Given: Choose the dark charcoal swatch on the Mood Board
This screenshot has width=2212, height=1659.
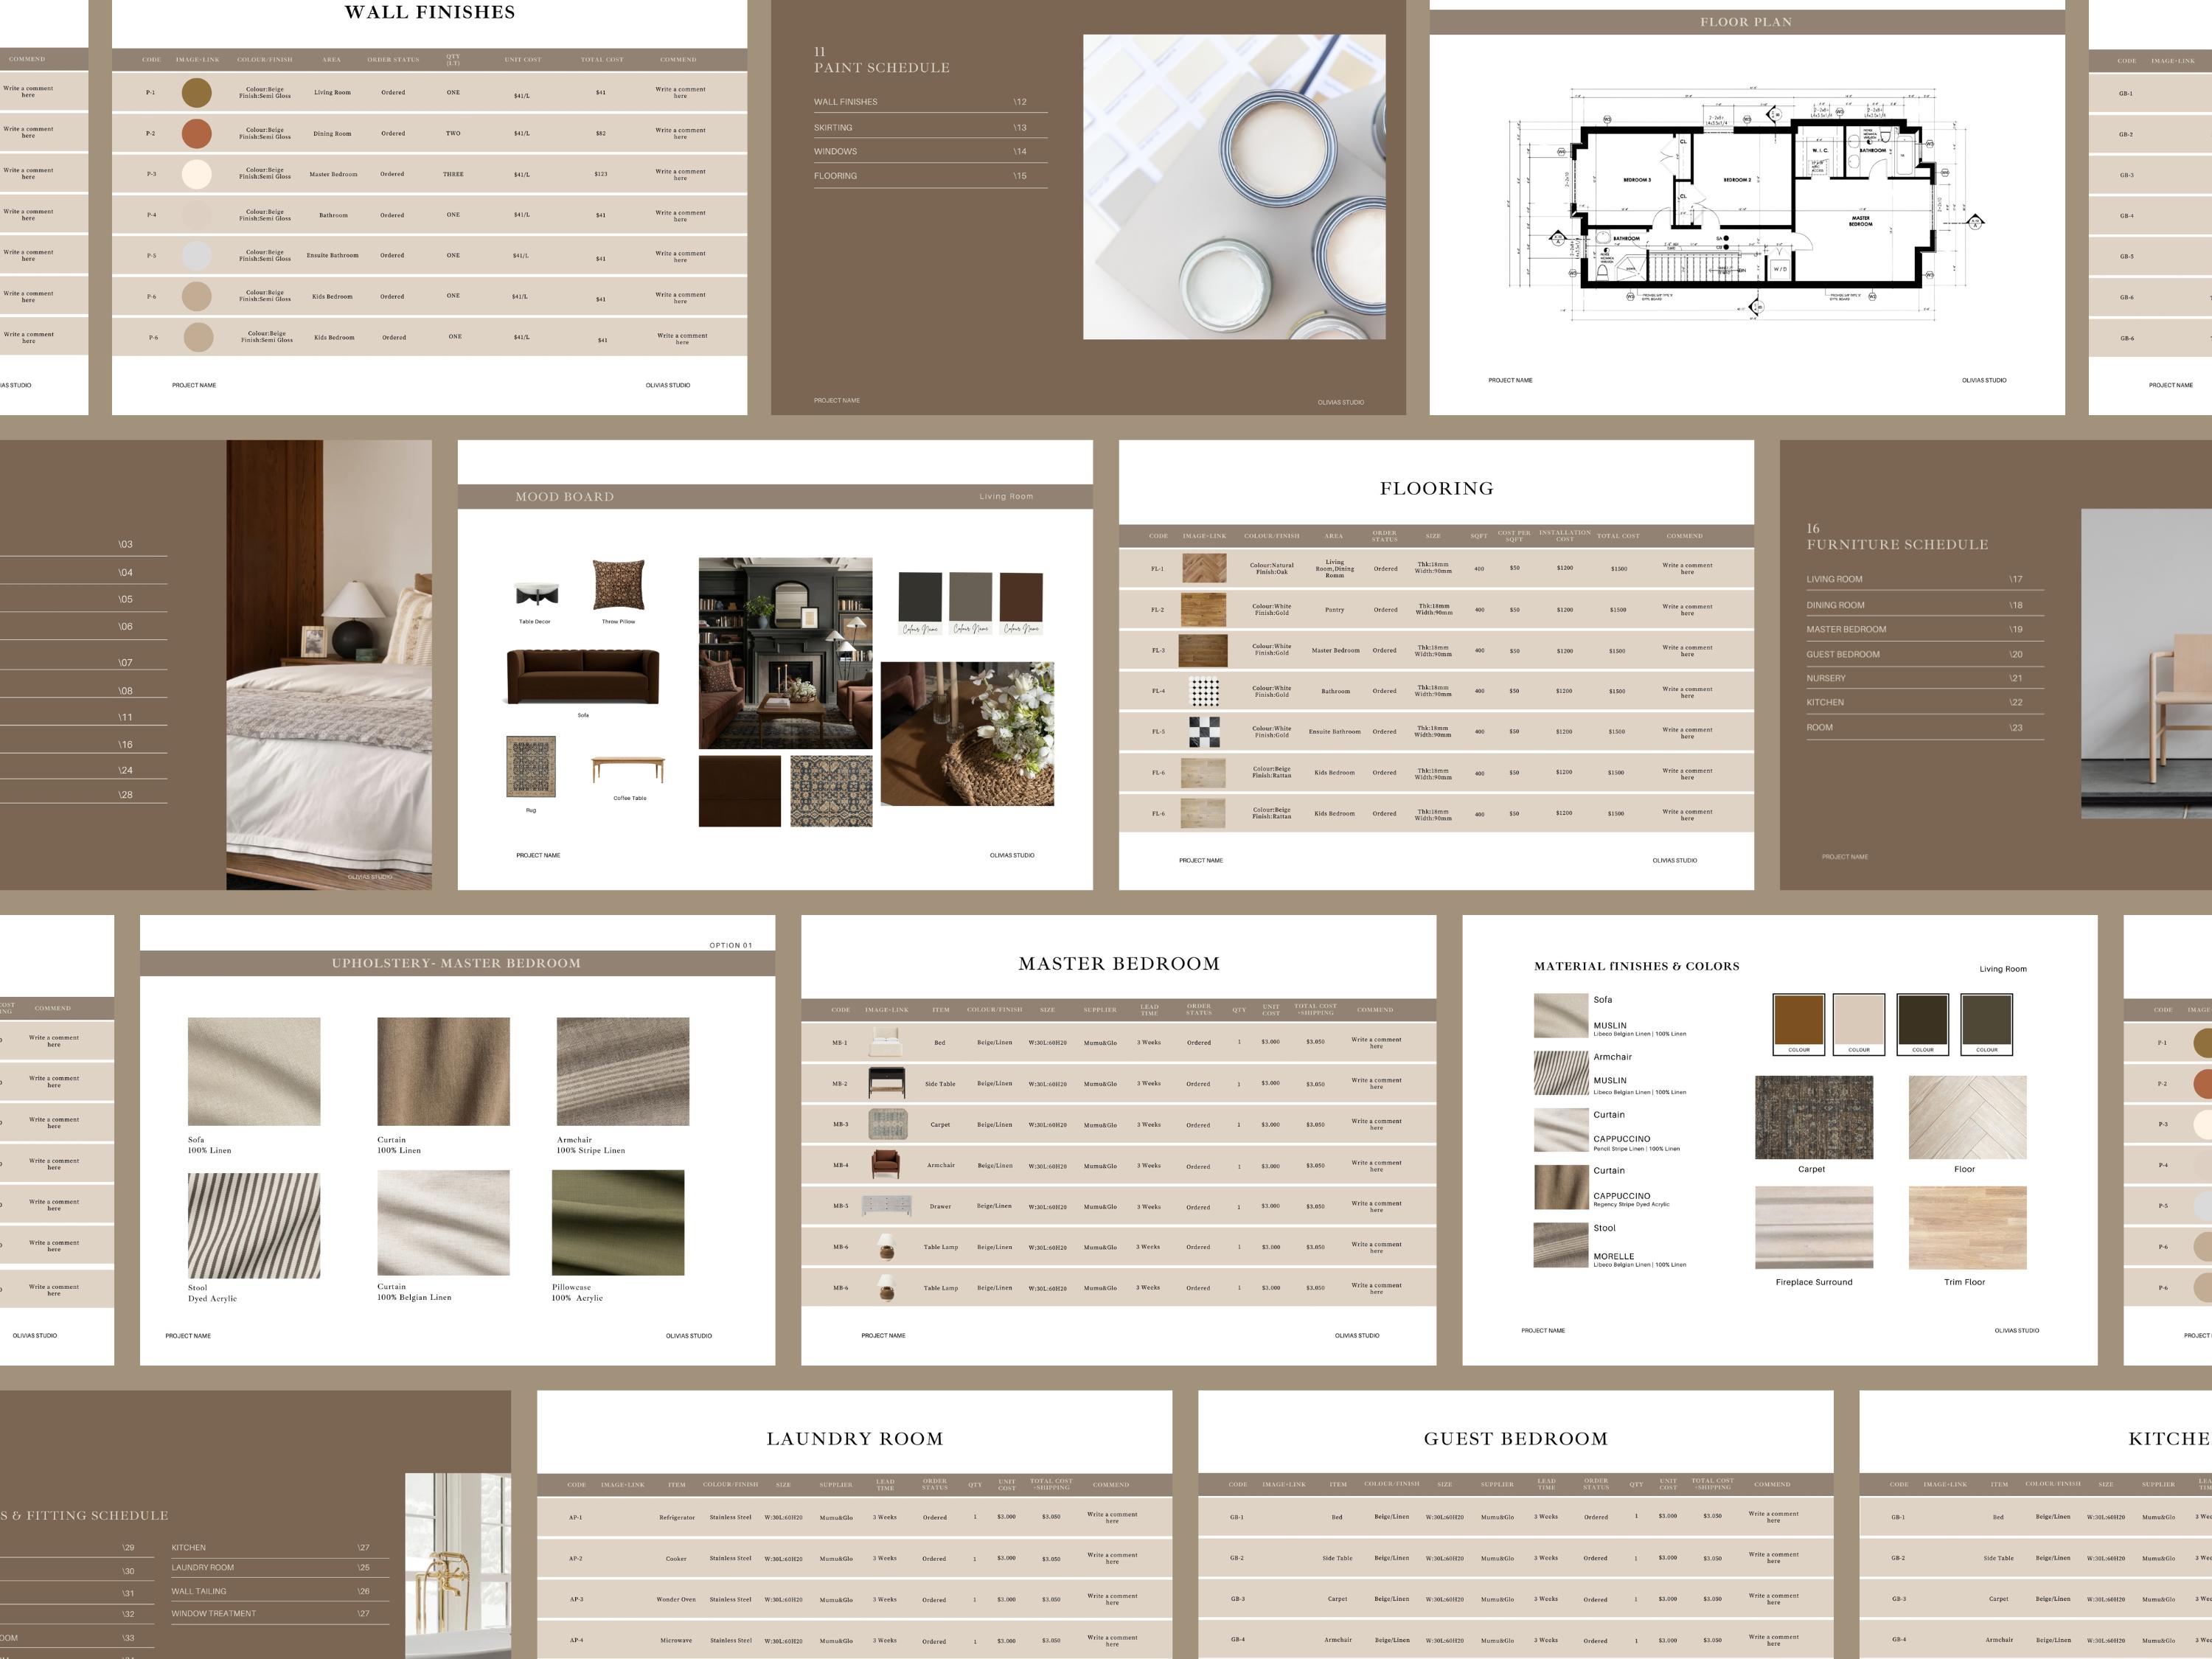Looking at the screenshot, I should 920,597.
